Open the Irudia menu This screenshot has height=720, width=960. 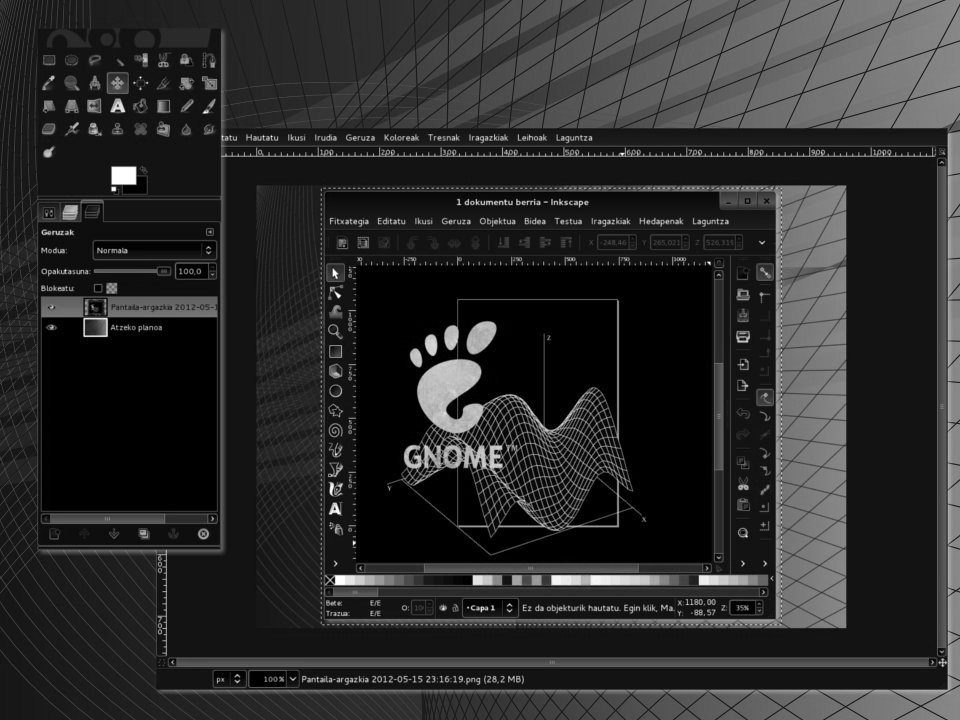tap(326, 138)
